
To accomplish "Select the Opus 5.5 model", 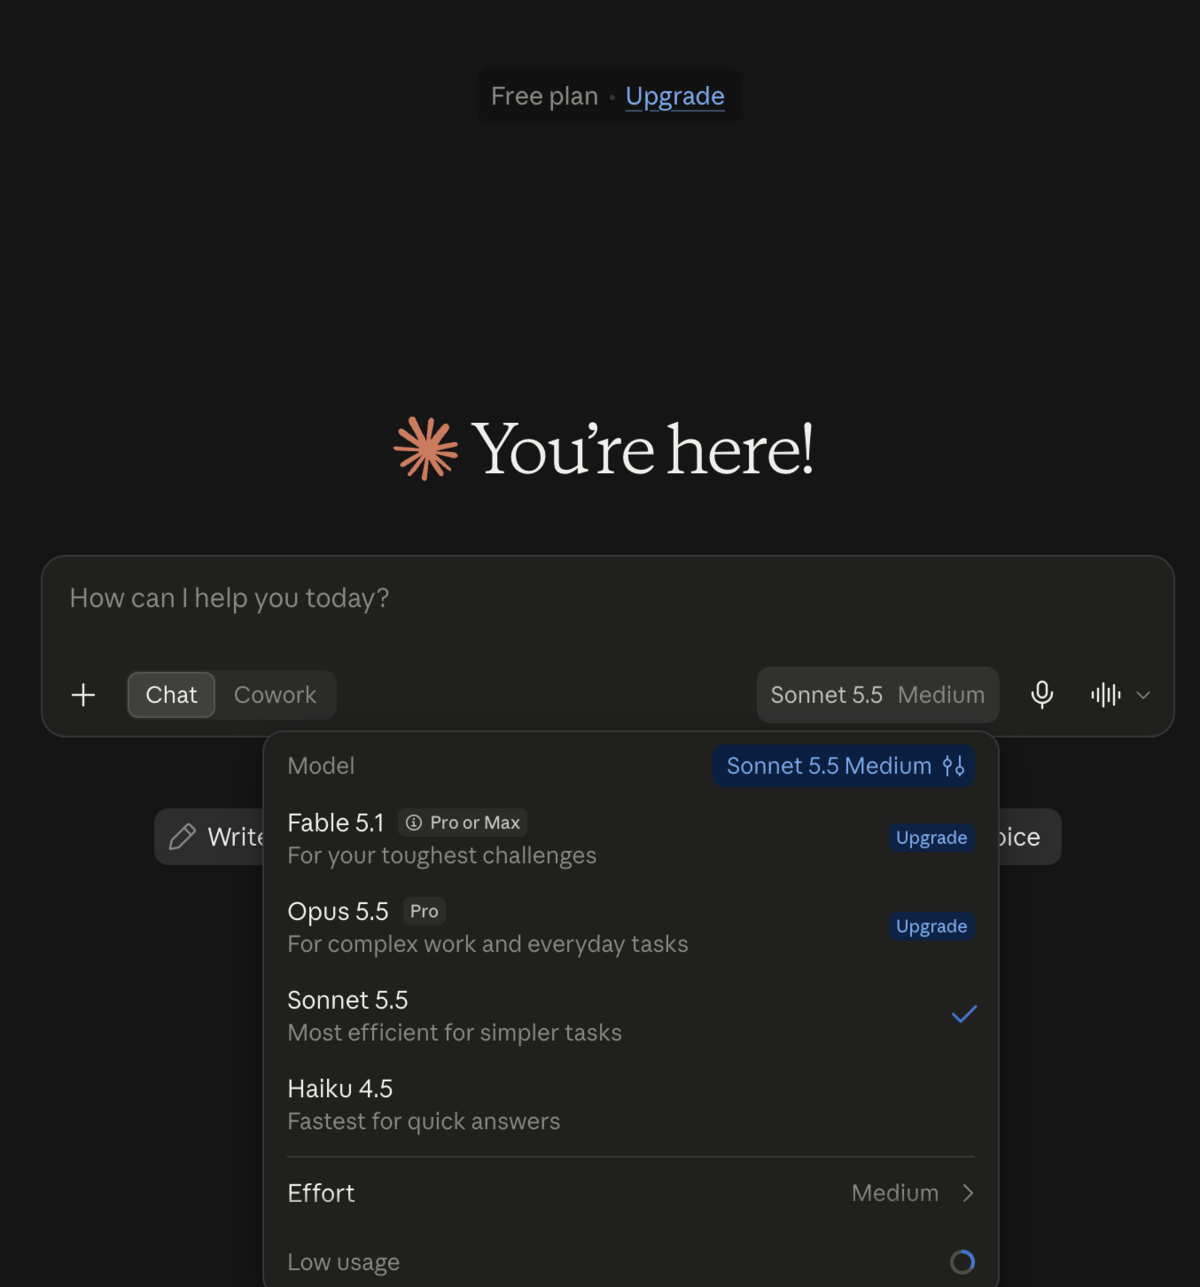I will coord(630,927).
